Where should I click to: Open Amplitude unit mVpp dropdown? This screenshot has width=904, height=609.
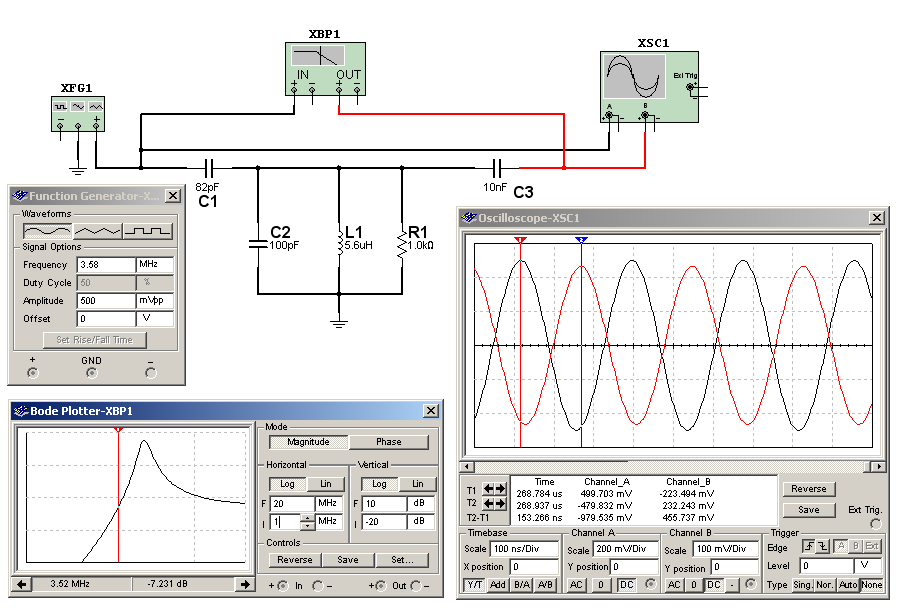pos(154,301)
